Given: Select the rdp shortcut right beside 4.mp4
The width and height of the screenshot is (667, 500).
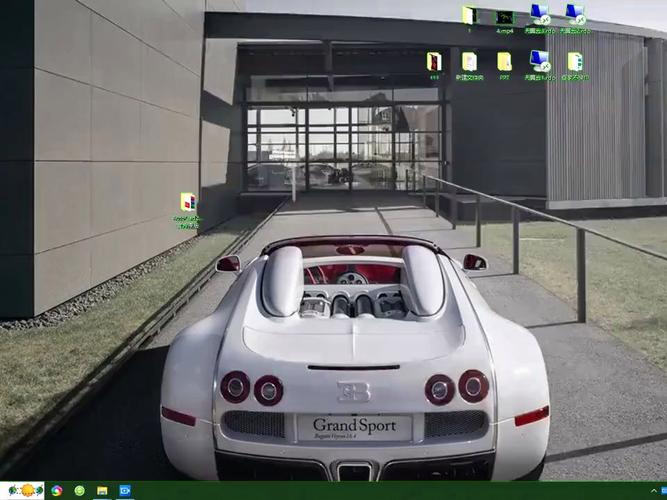Looking at the screenshot, I should 539,14.
